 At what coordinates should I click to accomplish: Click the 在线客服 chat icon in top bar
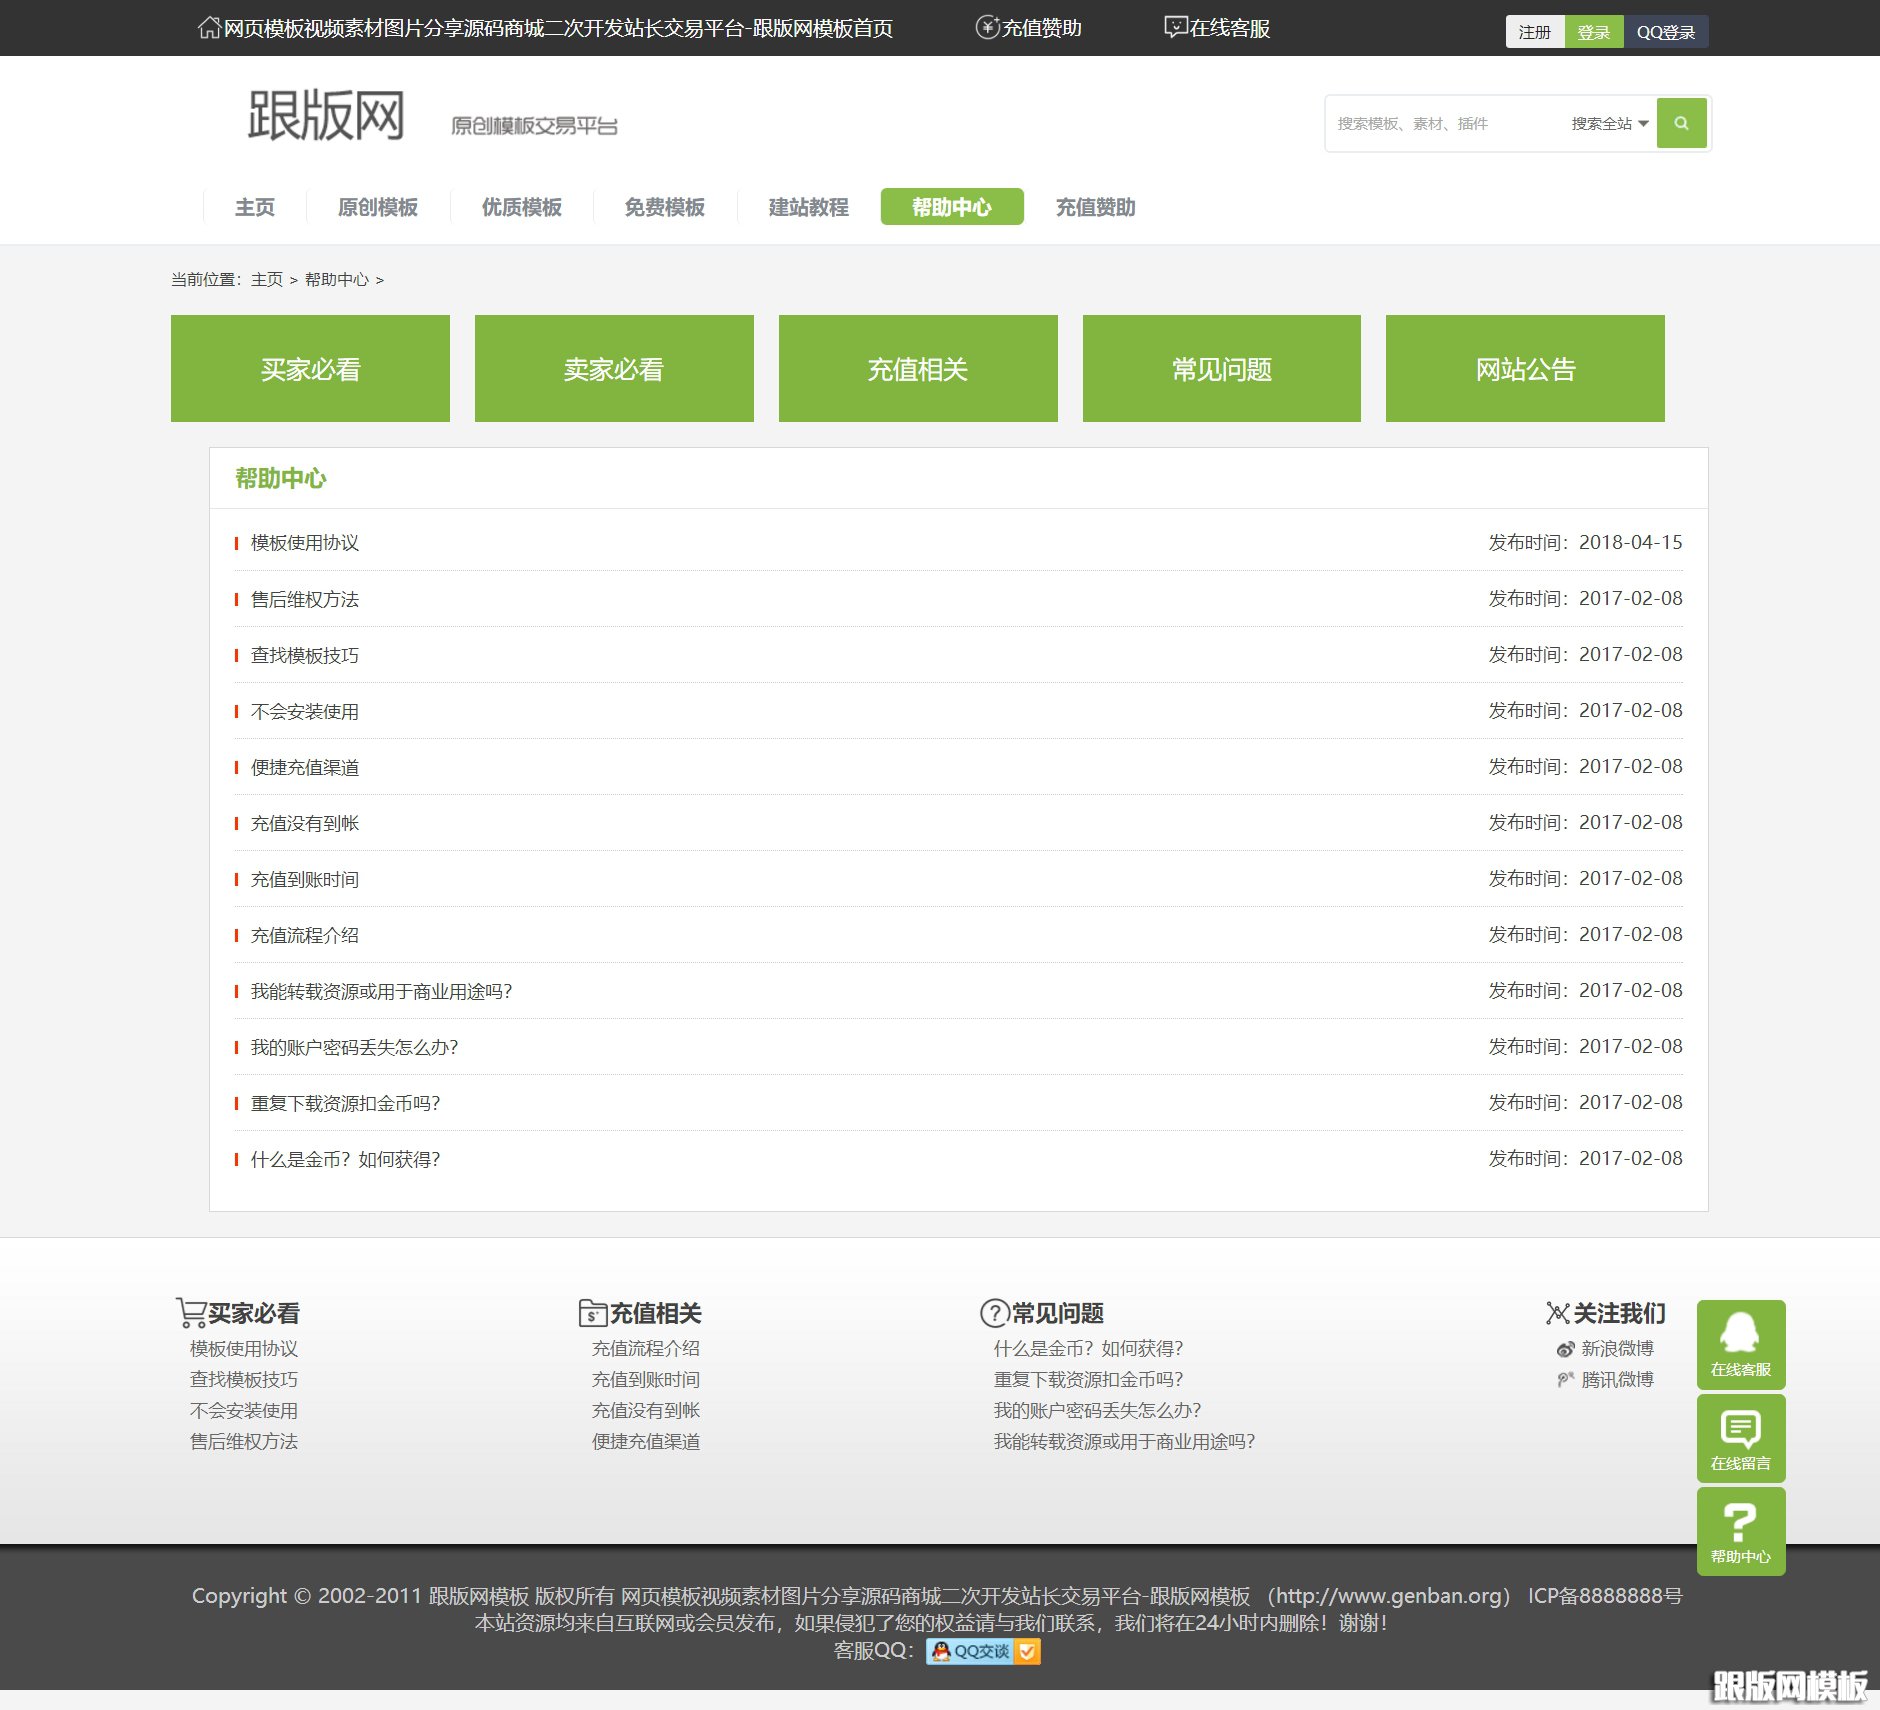pos(1176,28)
